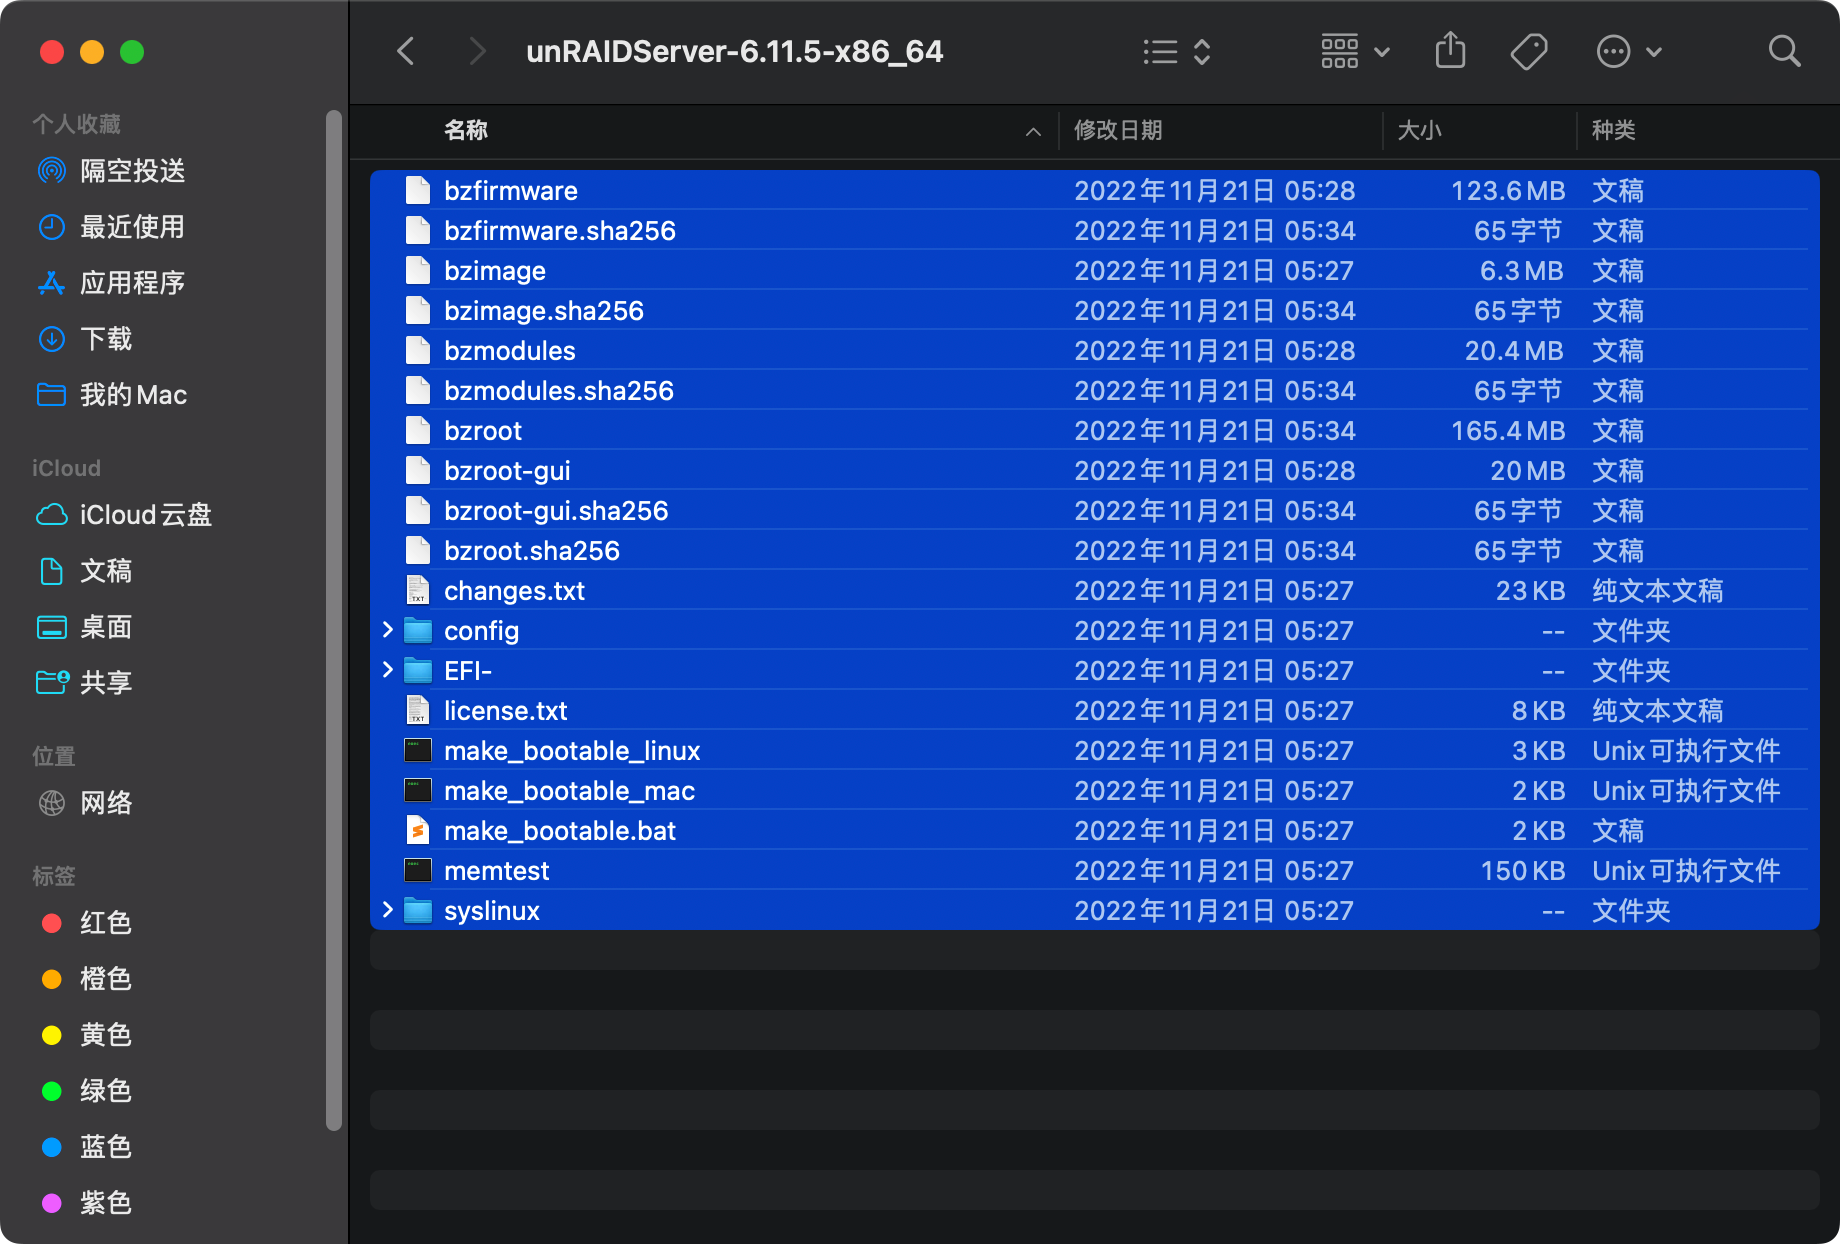The image size is (1840, 1244).
Task: Select the 蓝色 tag dot
Action: click(52, 1147)
